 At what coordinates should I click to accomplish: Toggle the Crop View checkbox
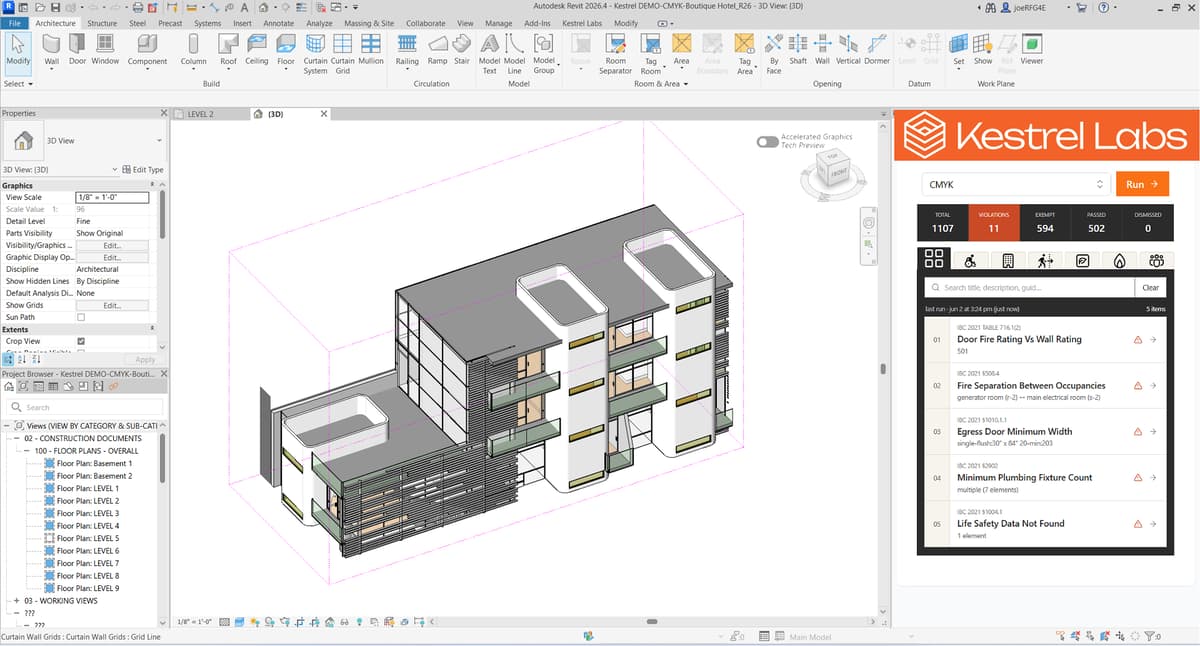(x=81, y=341)
